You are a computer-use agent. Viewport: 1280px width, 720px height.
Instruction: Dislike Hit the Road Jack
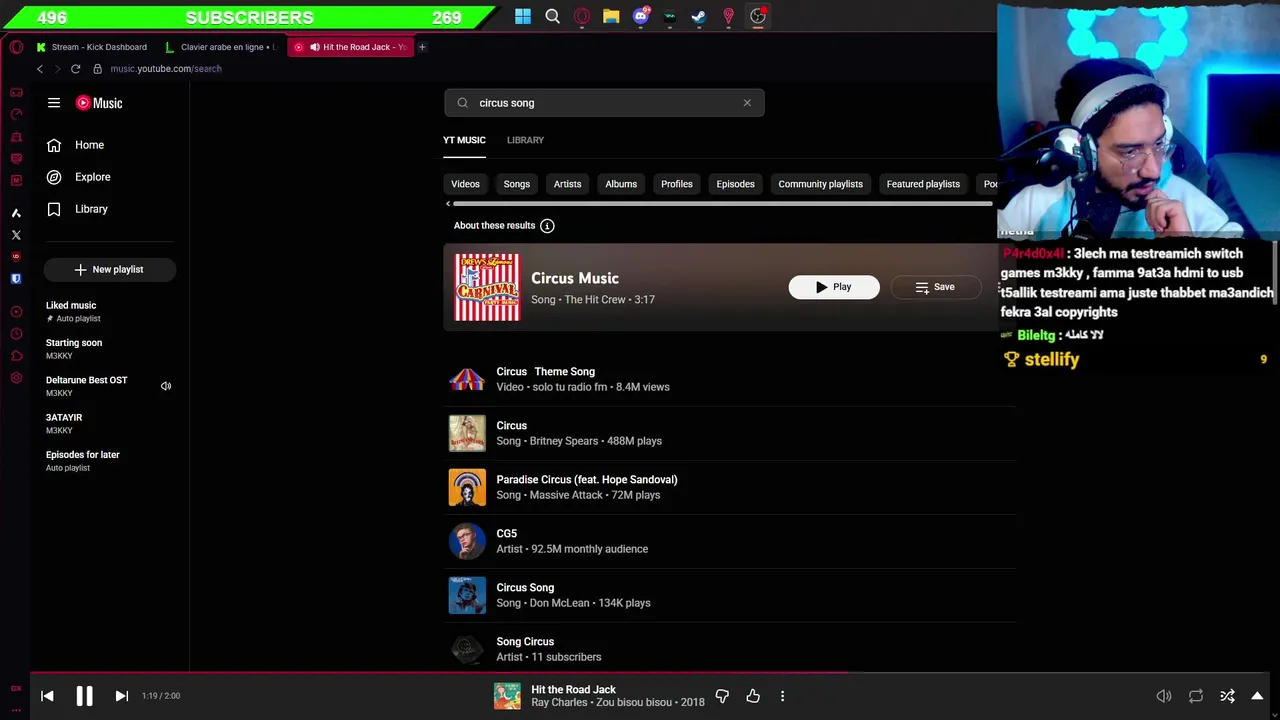click(x=722, y=696)
